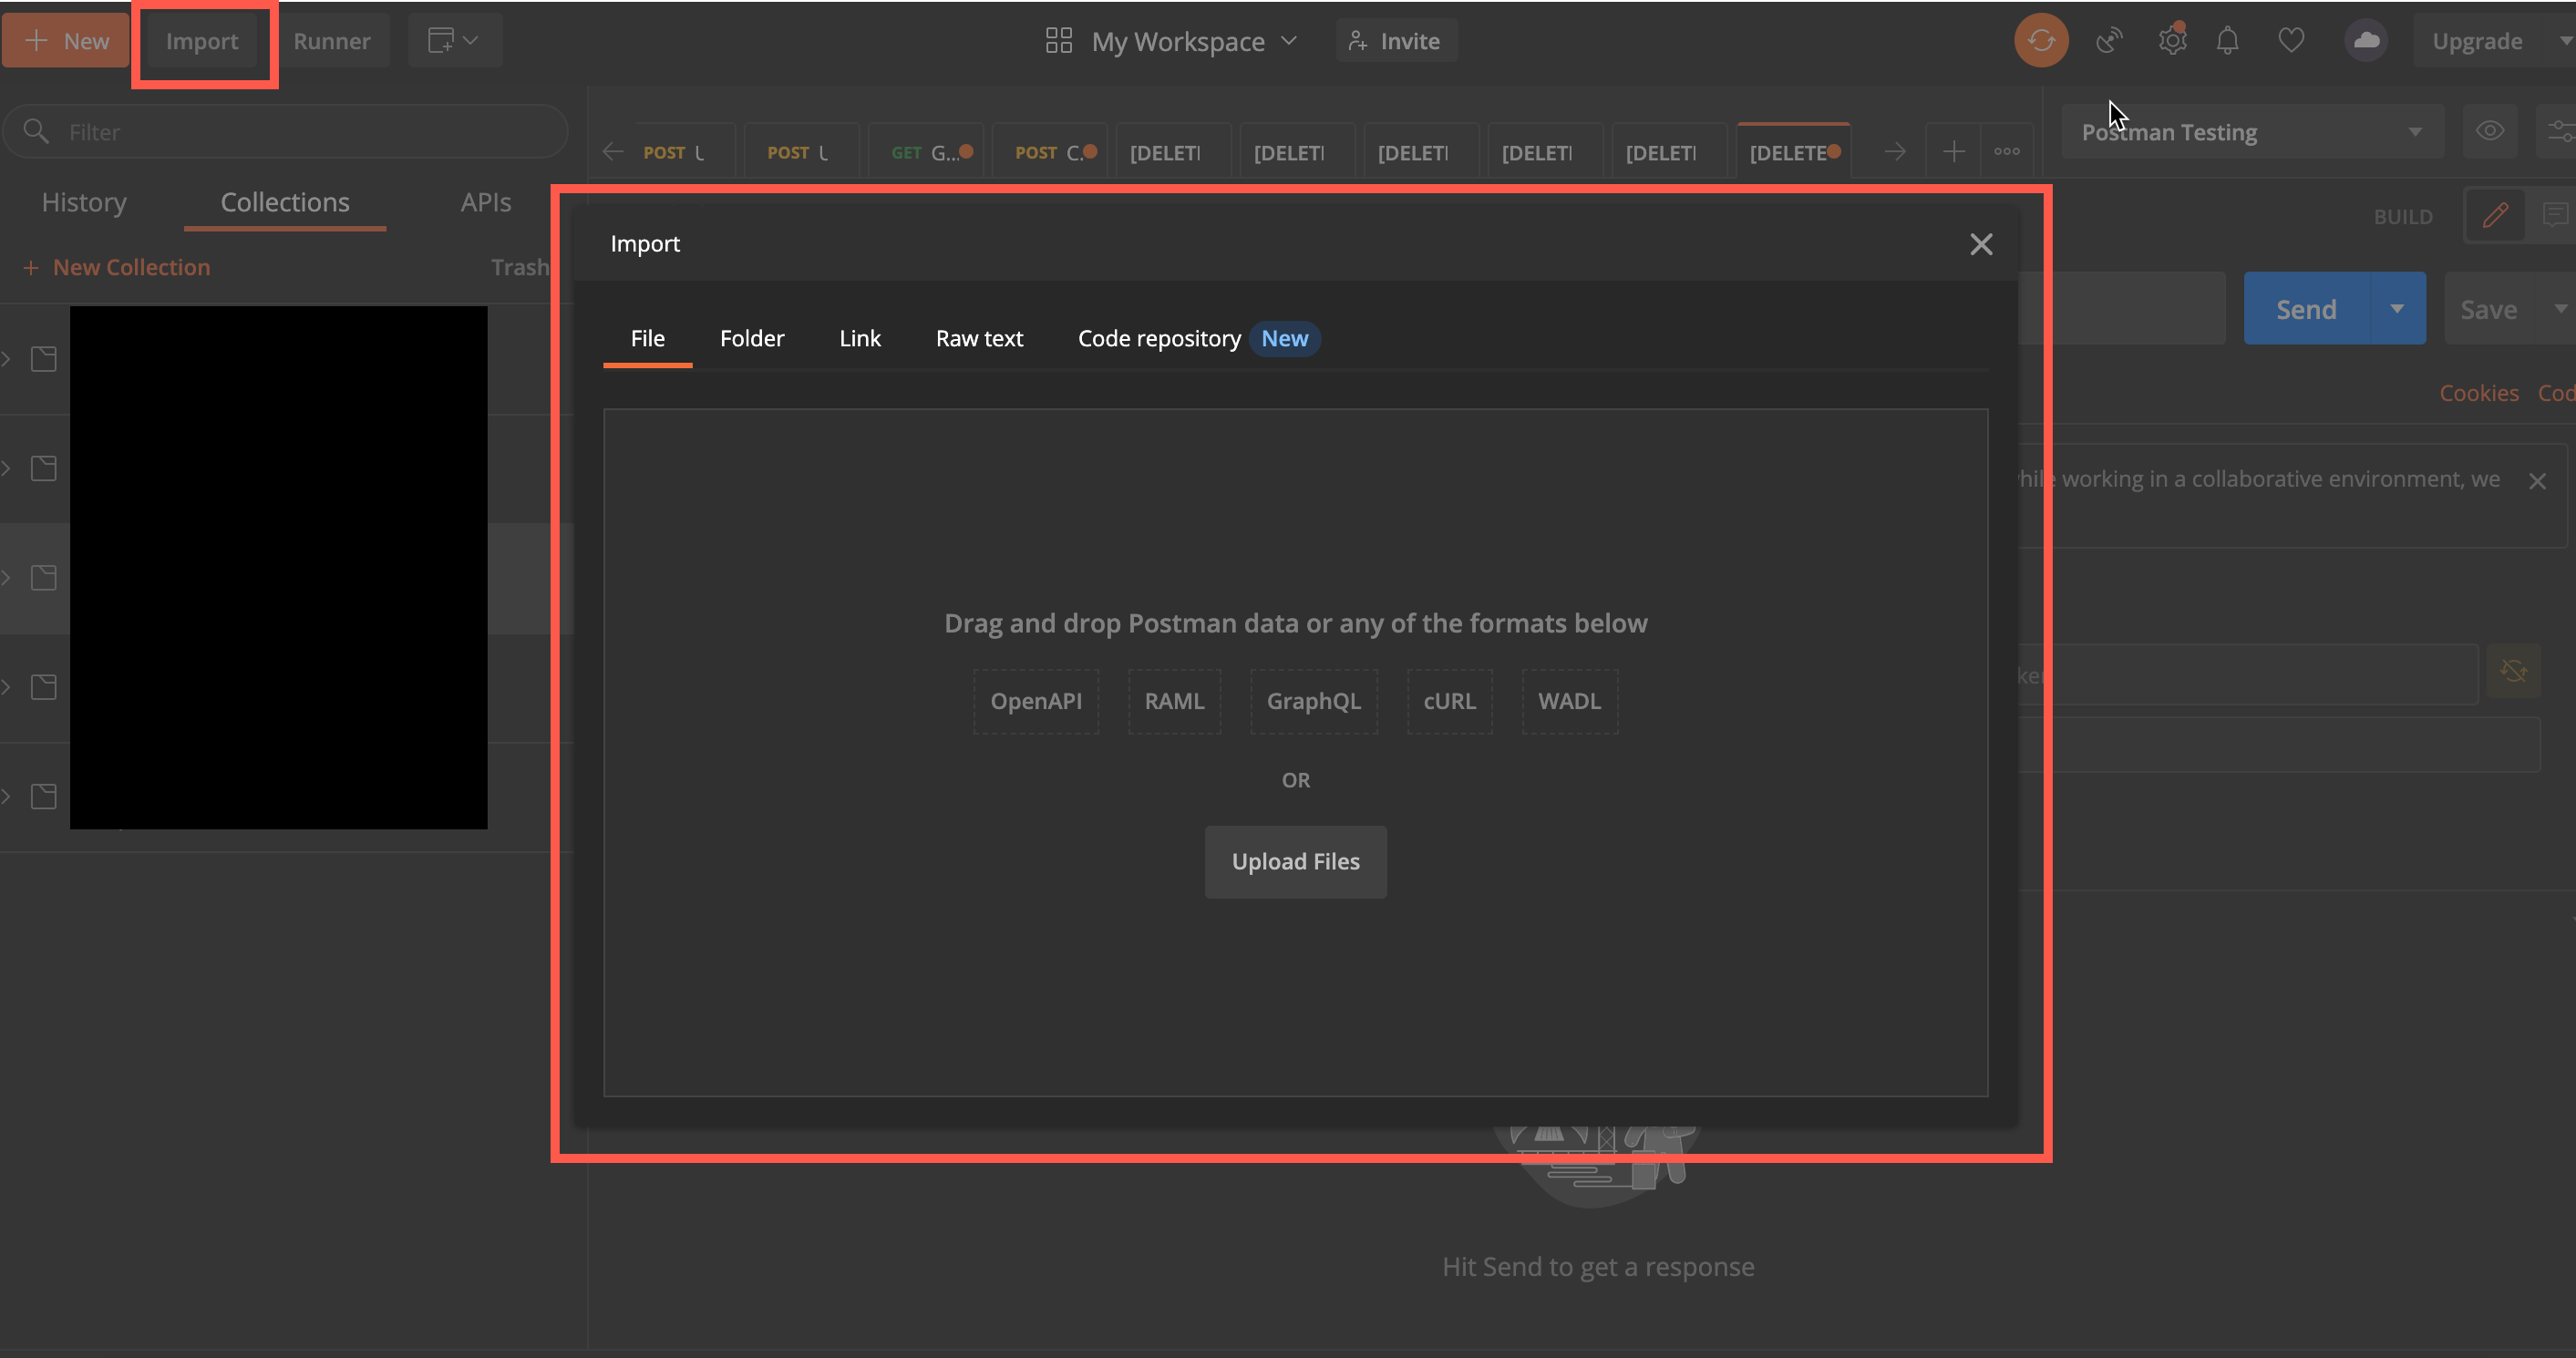2576x1358 pixels.
Task: Create a New Collection
Action: [x=116, y=267]
